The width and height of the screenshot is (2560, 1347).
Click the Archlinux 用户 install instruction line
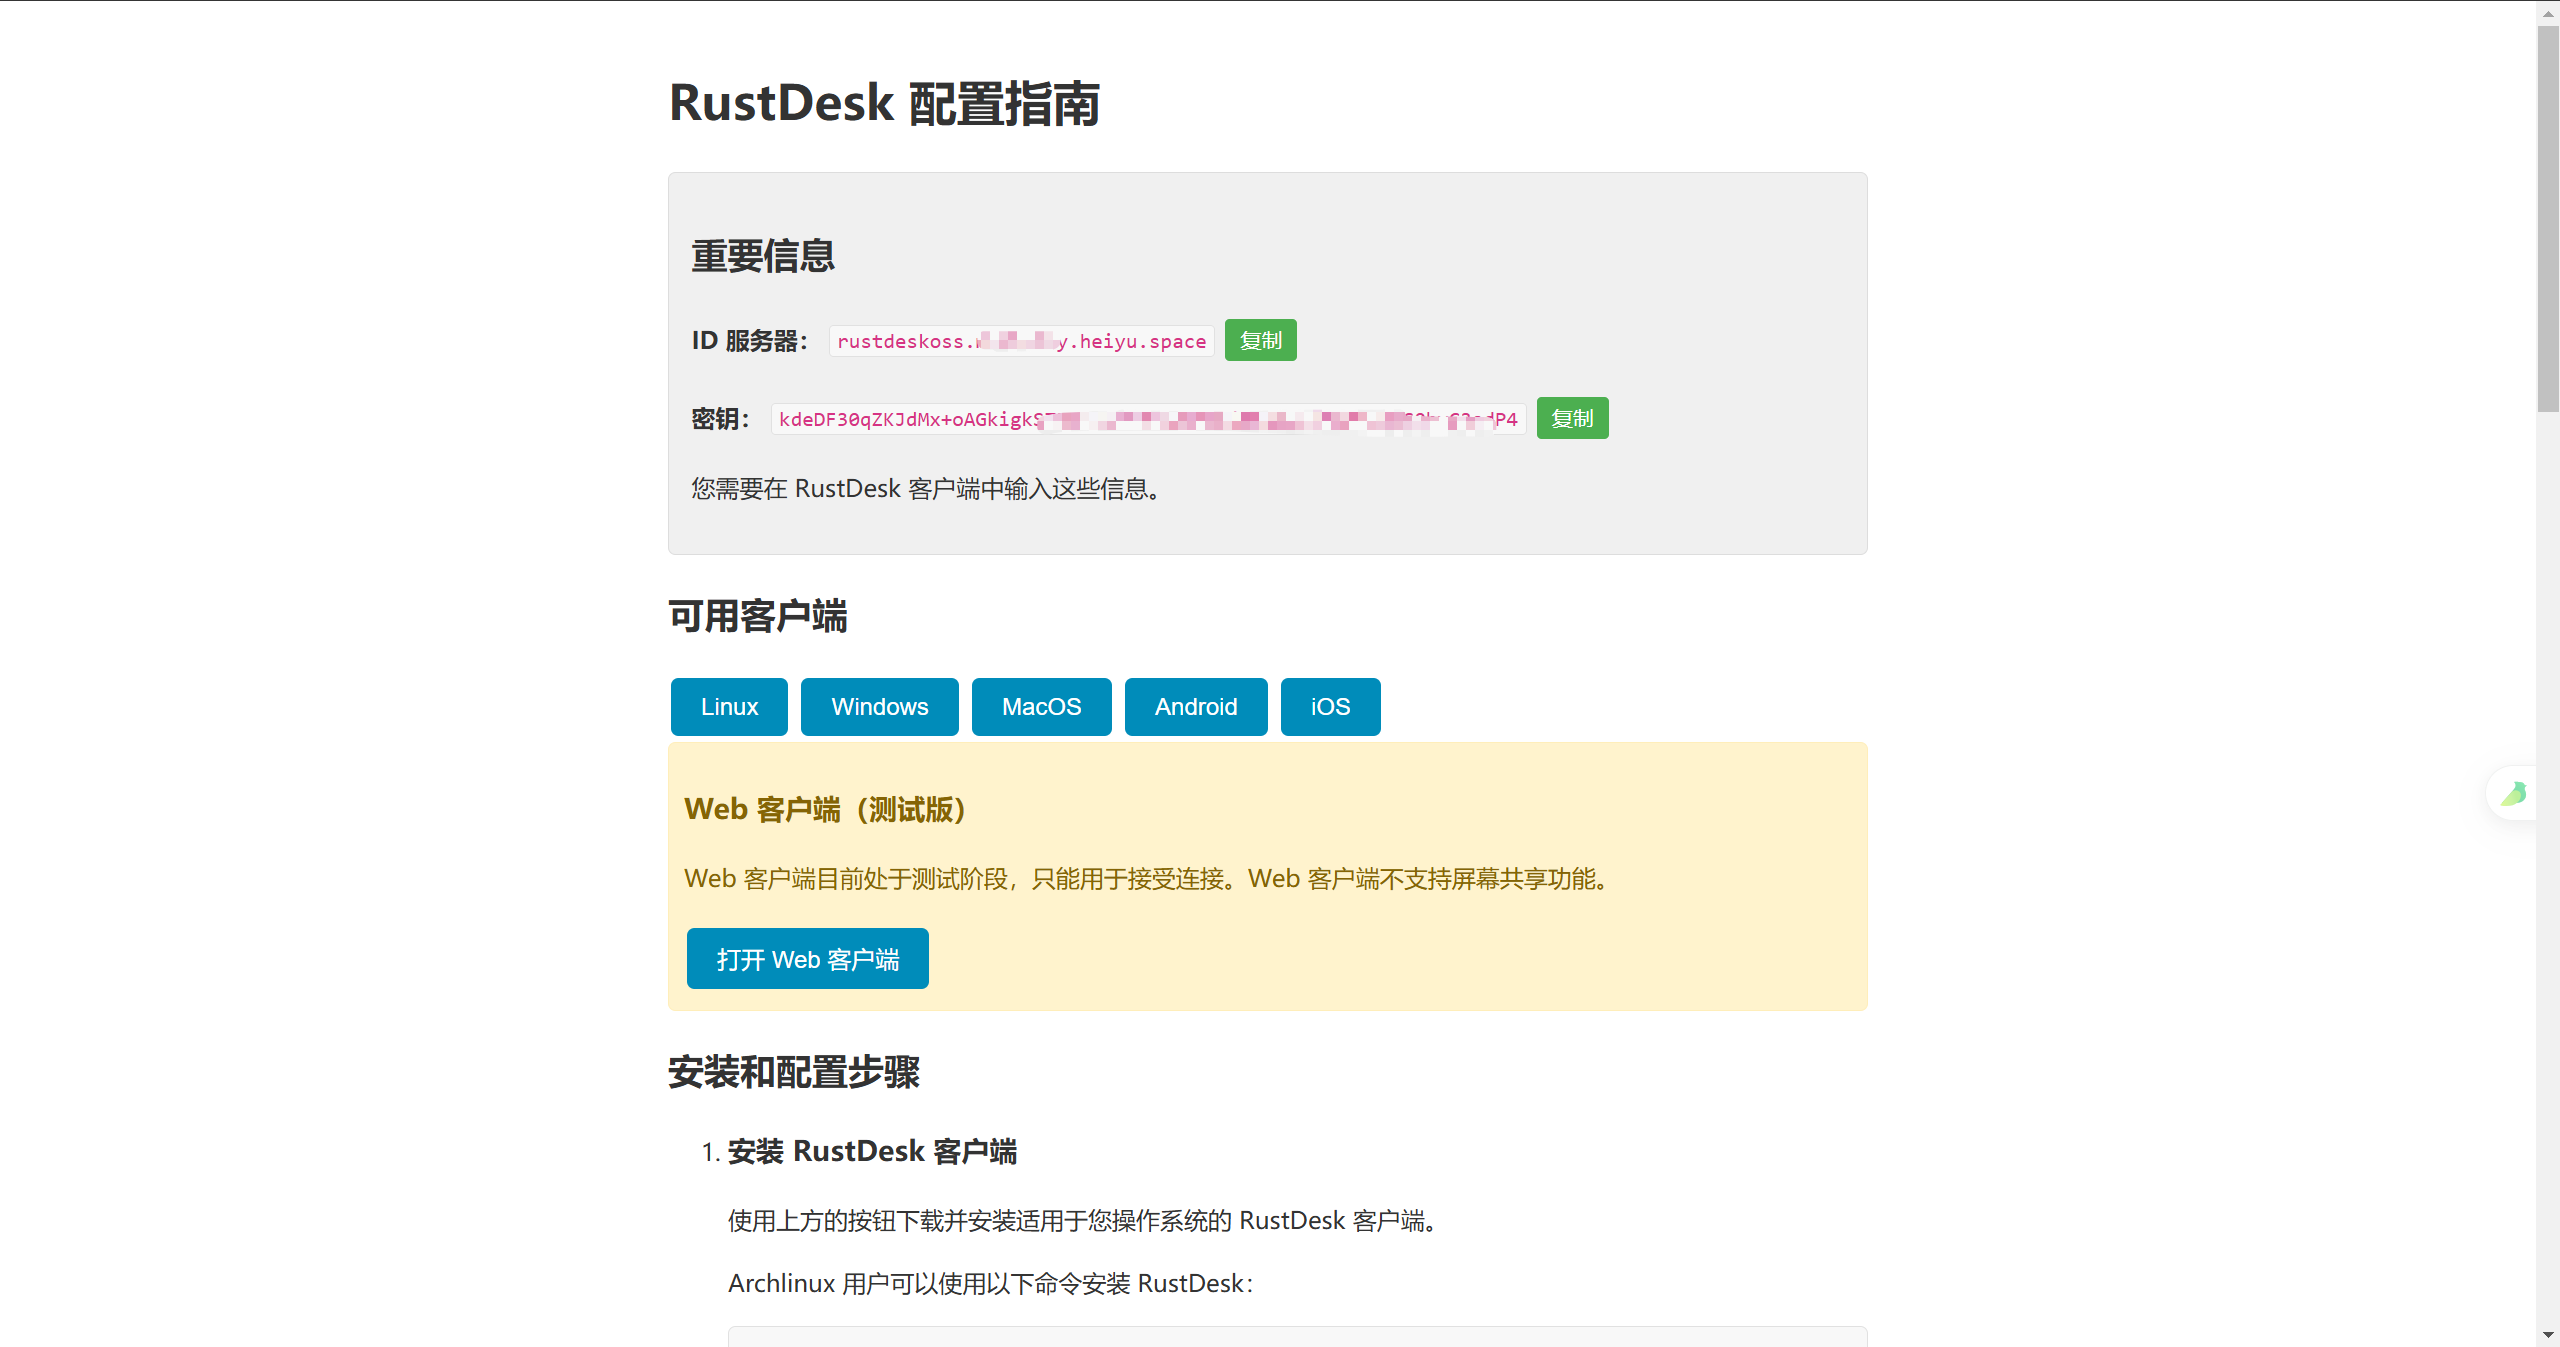click(991, 1283)
